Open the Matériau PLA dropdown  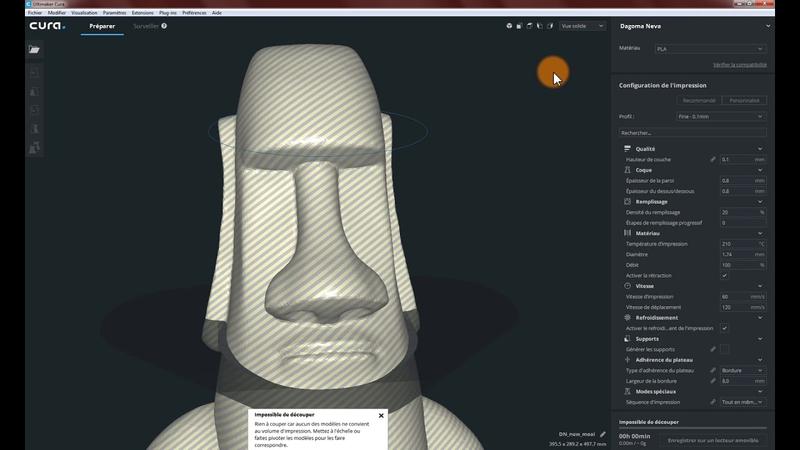pyautogui.click(x=709, y=48)
